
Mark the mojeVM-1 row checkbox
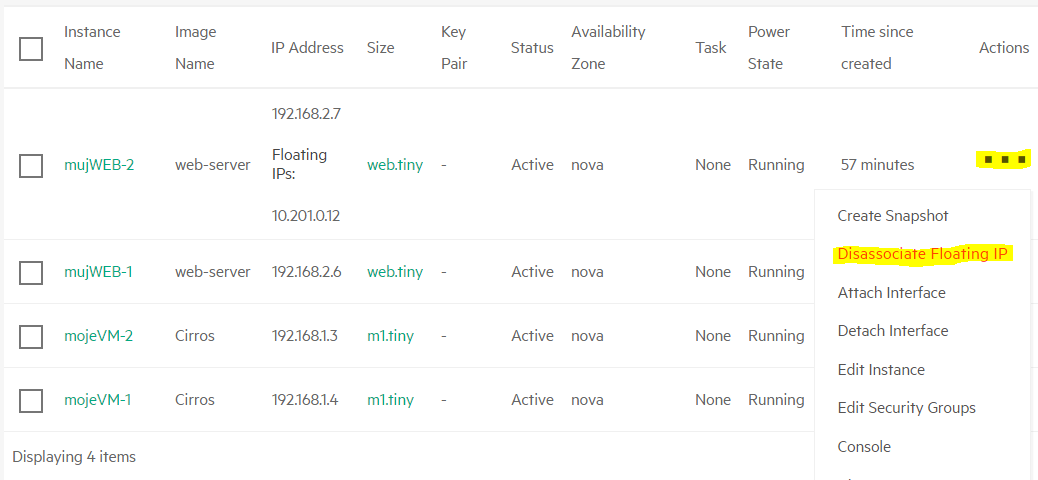point(31,401)
